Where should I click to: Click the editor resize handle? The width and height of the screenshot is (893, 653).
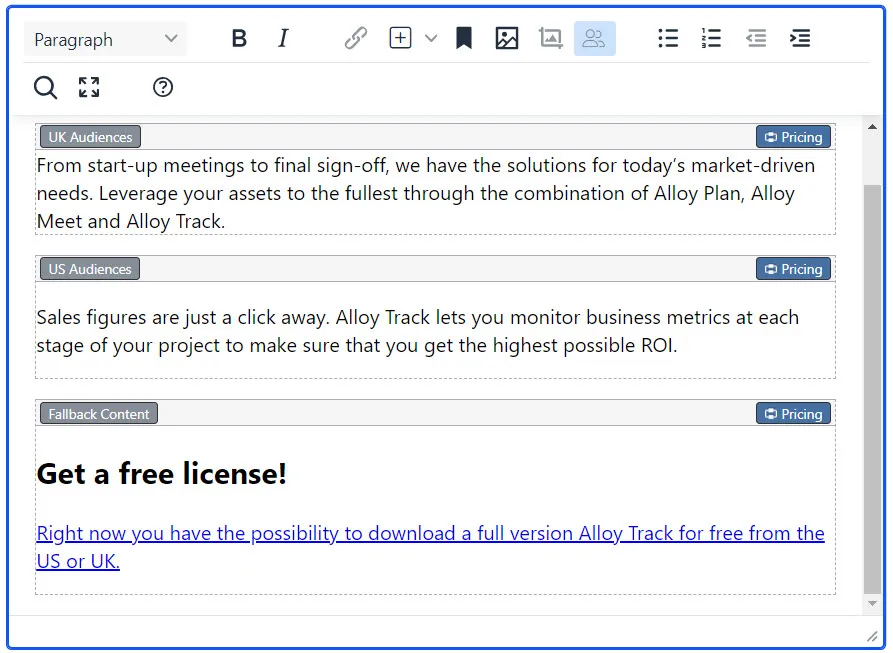872,636
